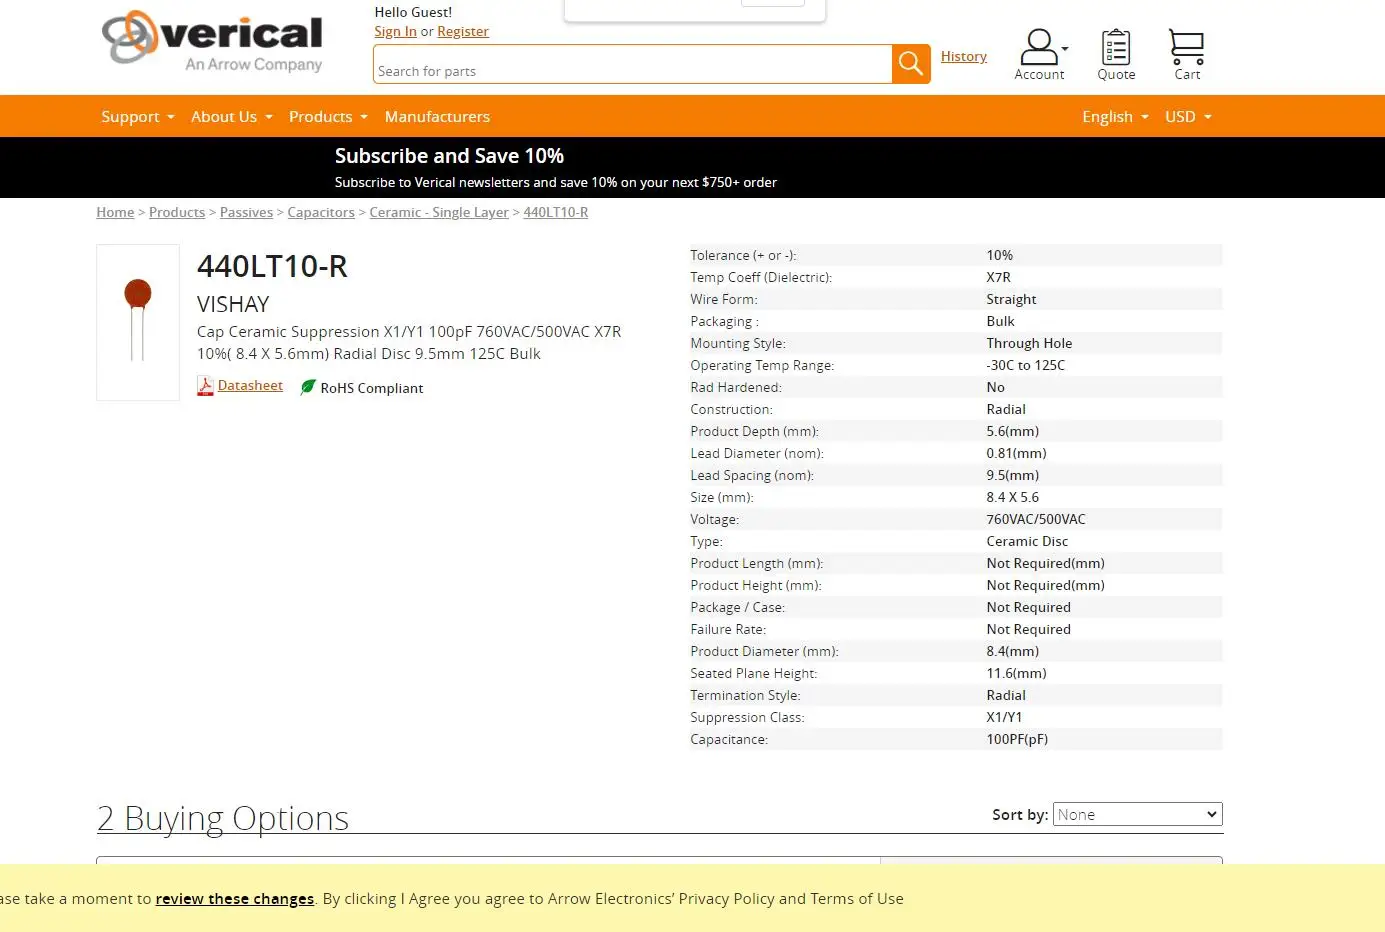The width and height of the screenshot is (1385, 932).
Task: Open the Quote clipboard icon
Action: click(1116, 54)
